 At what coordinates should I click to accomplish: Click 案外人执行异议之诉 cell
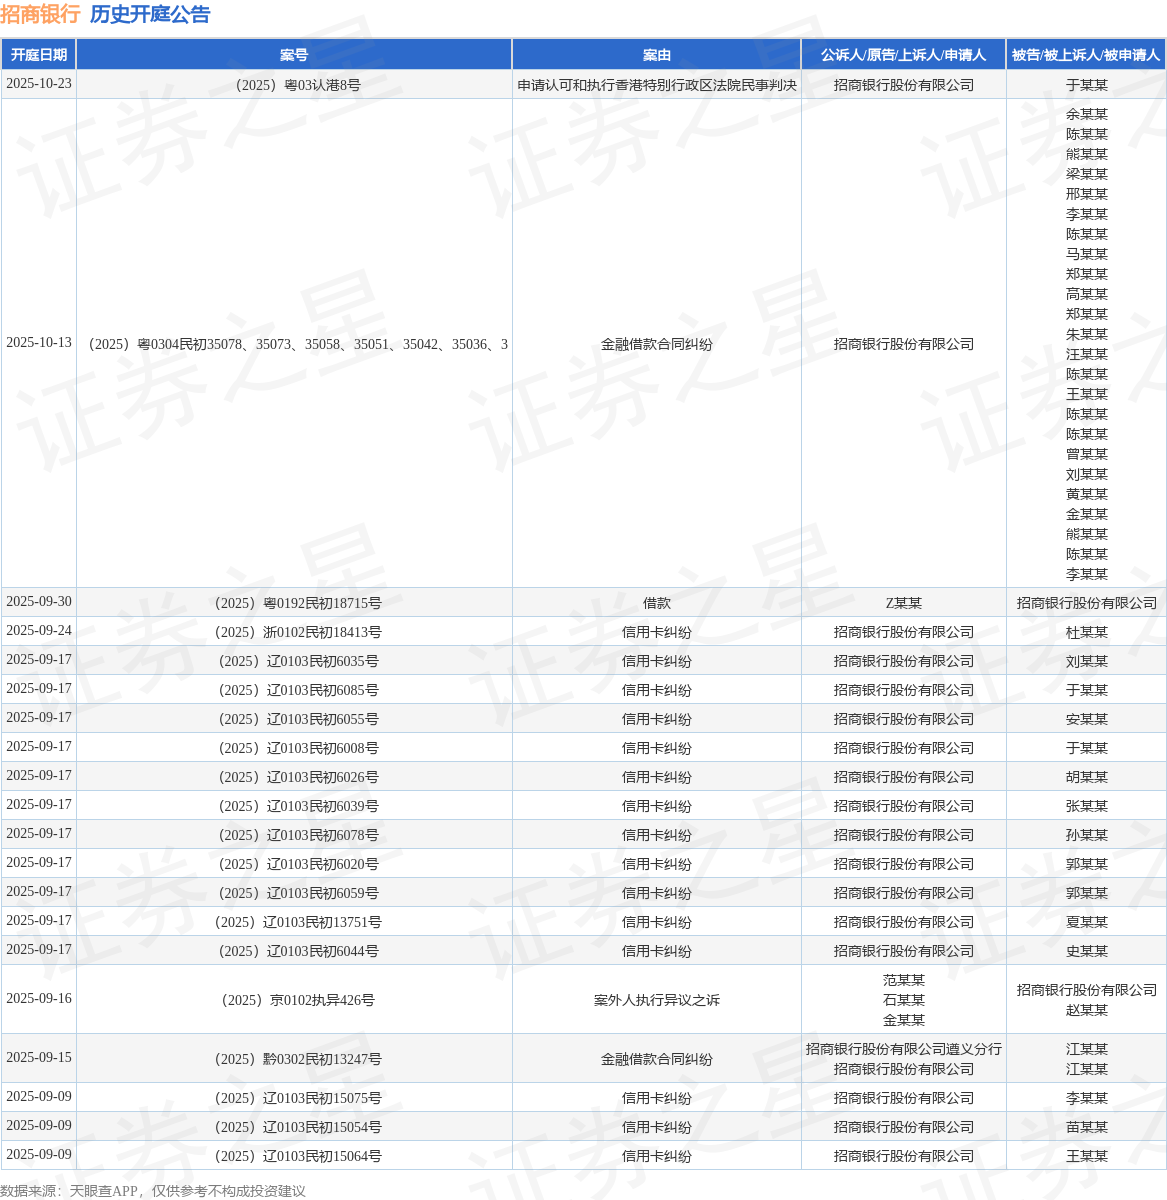(x=657, y=1000)
